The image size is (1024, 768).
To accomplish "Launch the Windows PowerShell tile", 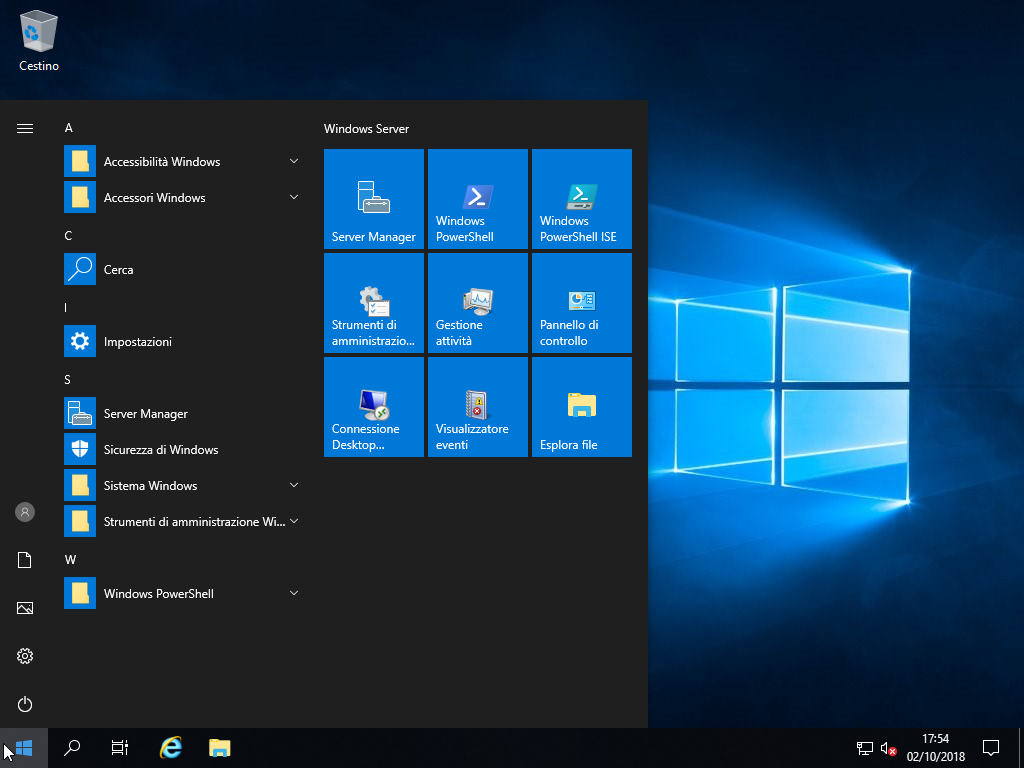I will [477, 199].
